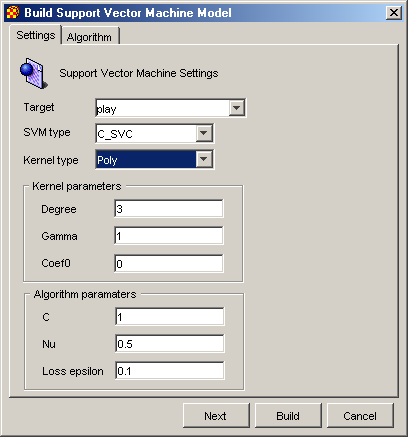Click the 'SVM type' label
Image resolution: width=408 pixels, height=437 pixels.
(47, 133)
